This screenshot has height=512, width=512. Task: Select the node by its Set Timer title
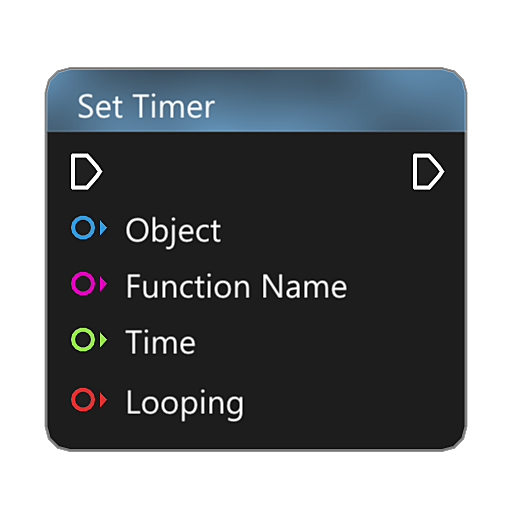[x=146, y=106]
